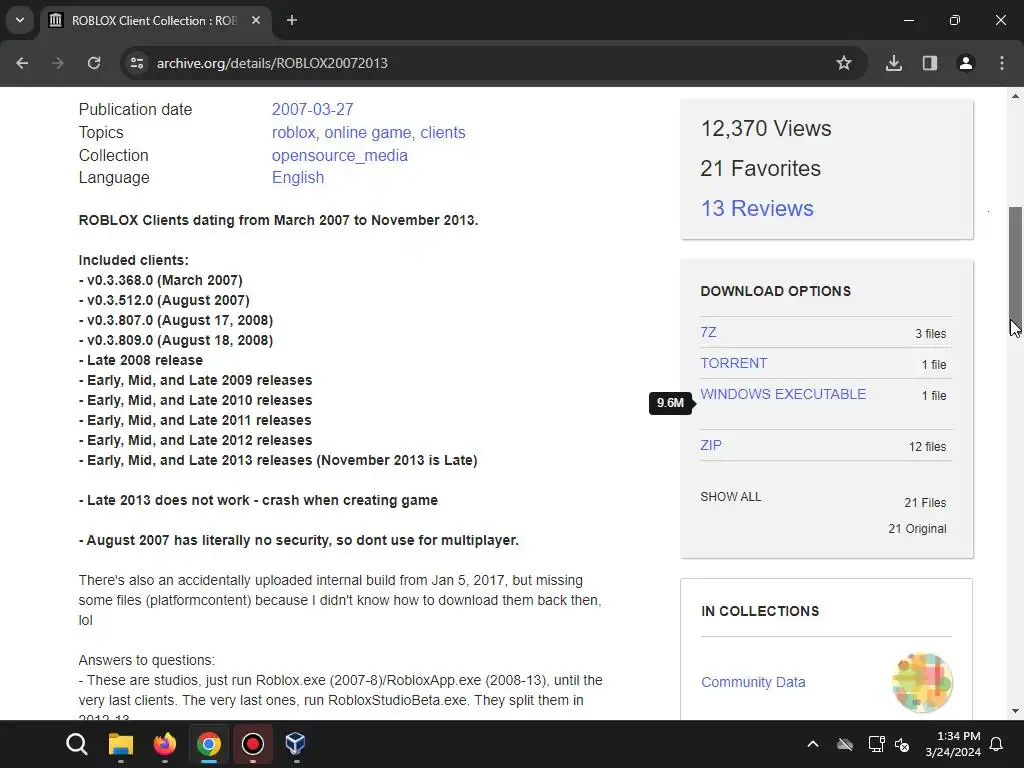Open site information icon in address bar
The width and height of the screenshot is (1024, 768).
137,63
